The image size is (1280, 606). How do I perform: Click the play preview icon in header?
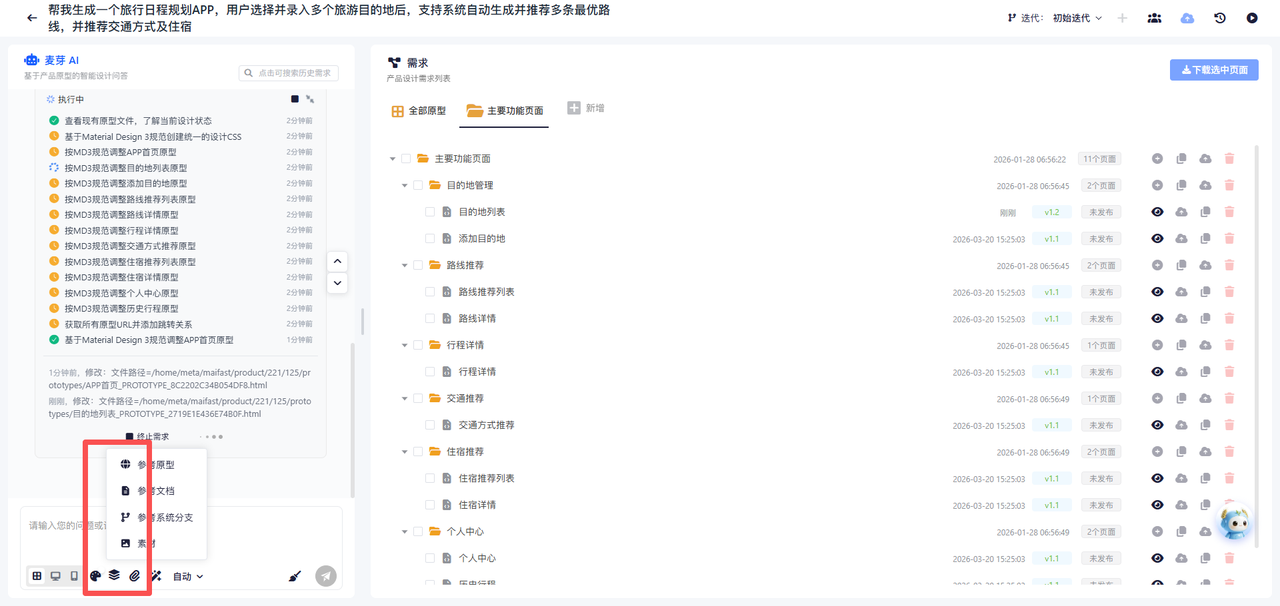tap(1252, 18)
